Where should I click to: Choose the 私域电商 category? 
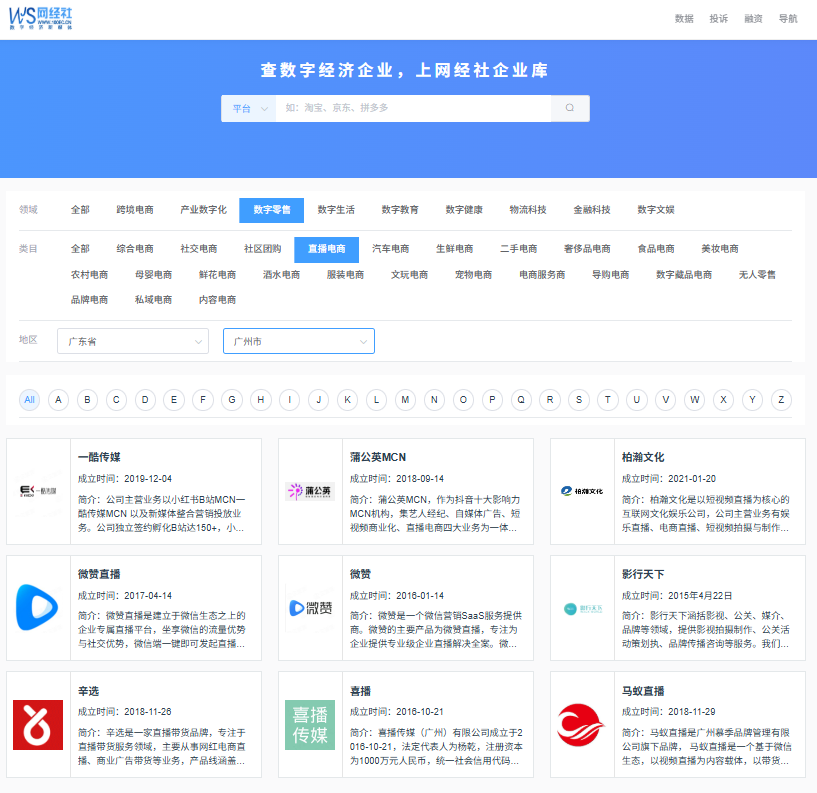coord(153,300)
